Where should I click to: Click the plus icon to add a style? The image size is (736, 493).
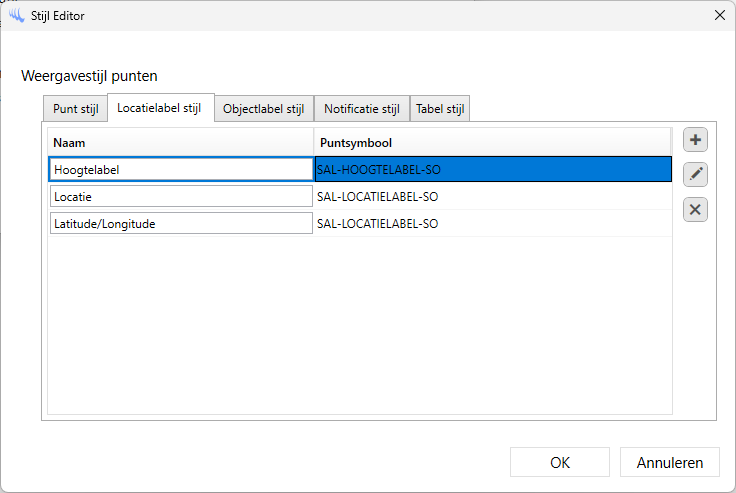pyautogui.click(x=695, y=140)
